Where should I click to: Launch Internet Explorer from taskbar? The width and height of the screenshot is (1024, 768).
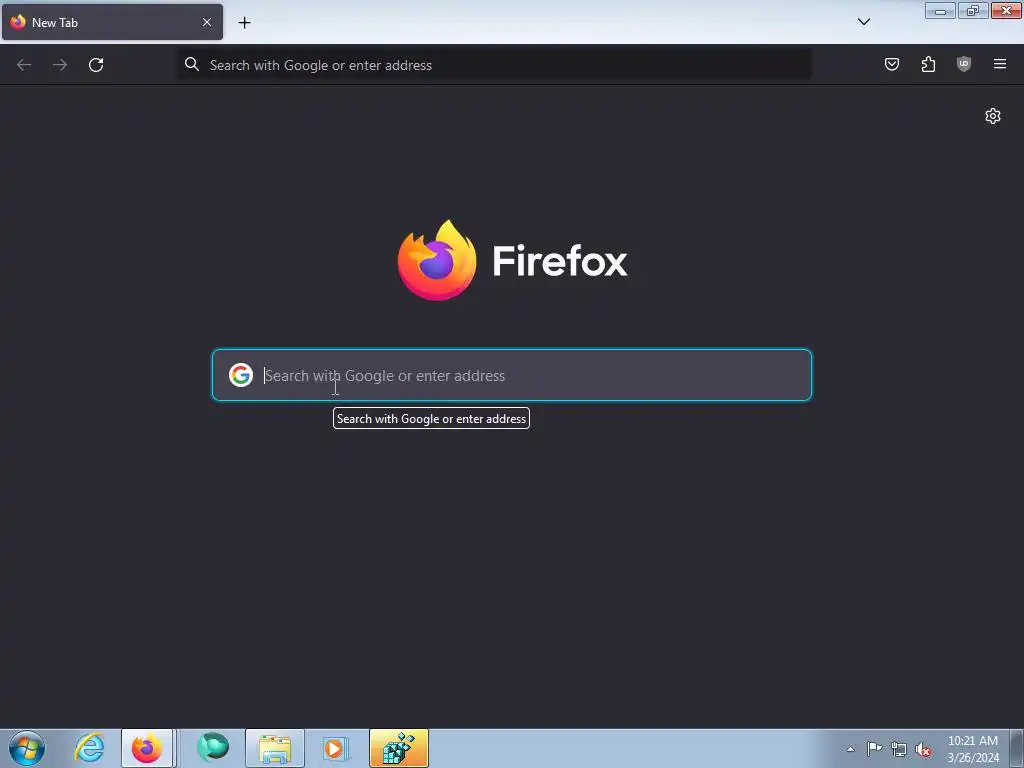[x=89, y=748]
